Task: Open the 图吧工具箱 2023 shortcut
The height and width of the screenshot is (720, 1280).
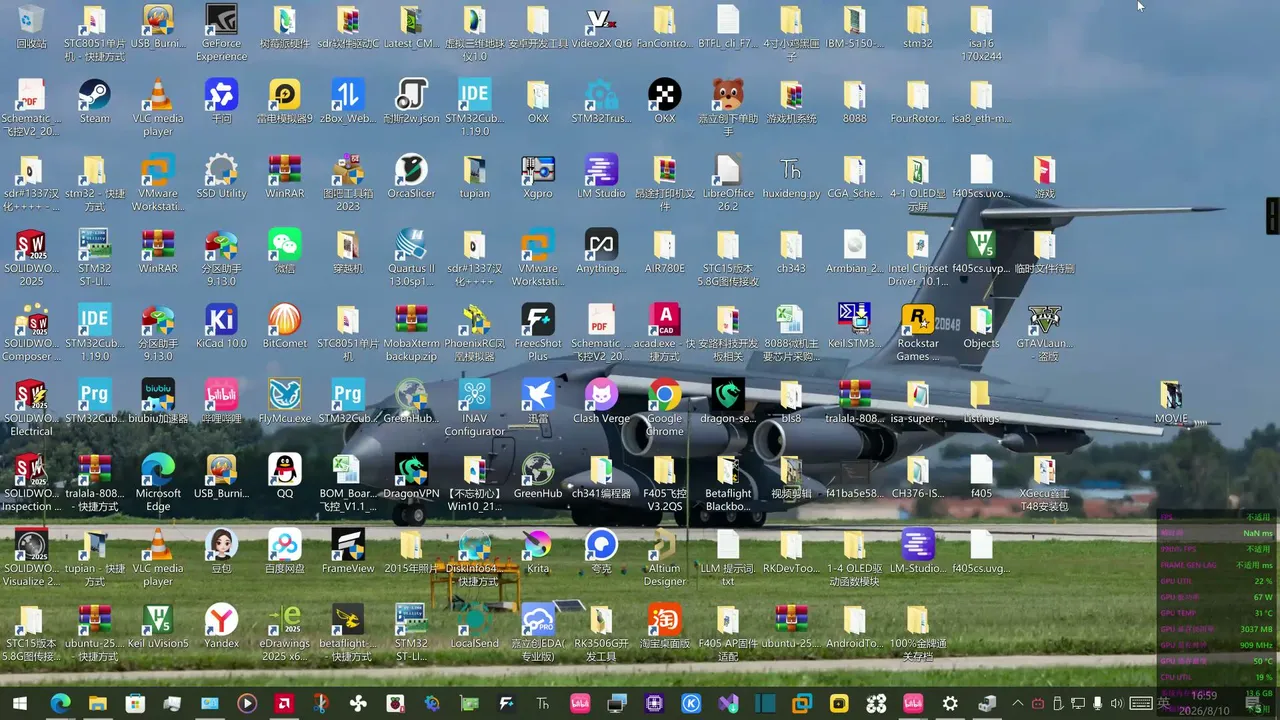Action: [348, 184]
